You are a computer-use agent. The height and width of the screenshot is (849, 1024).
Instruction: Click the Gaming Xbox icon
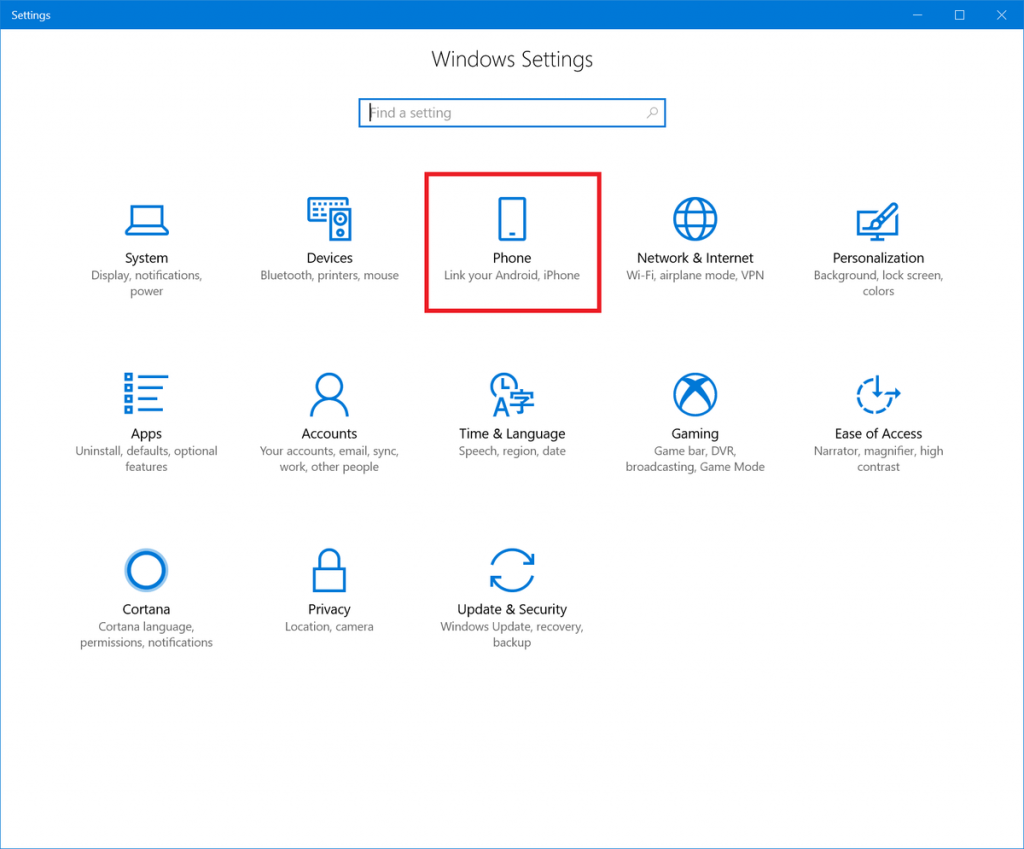[695, 394]
